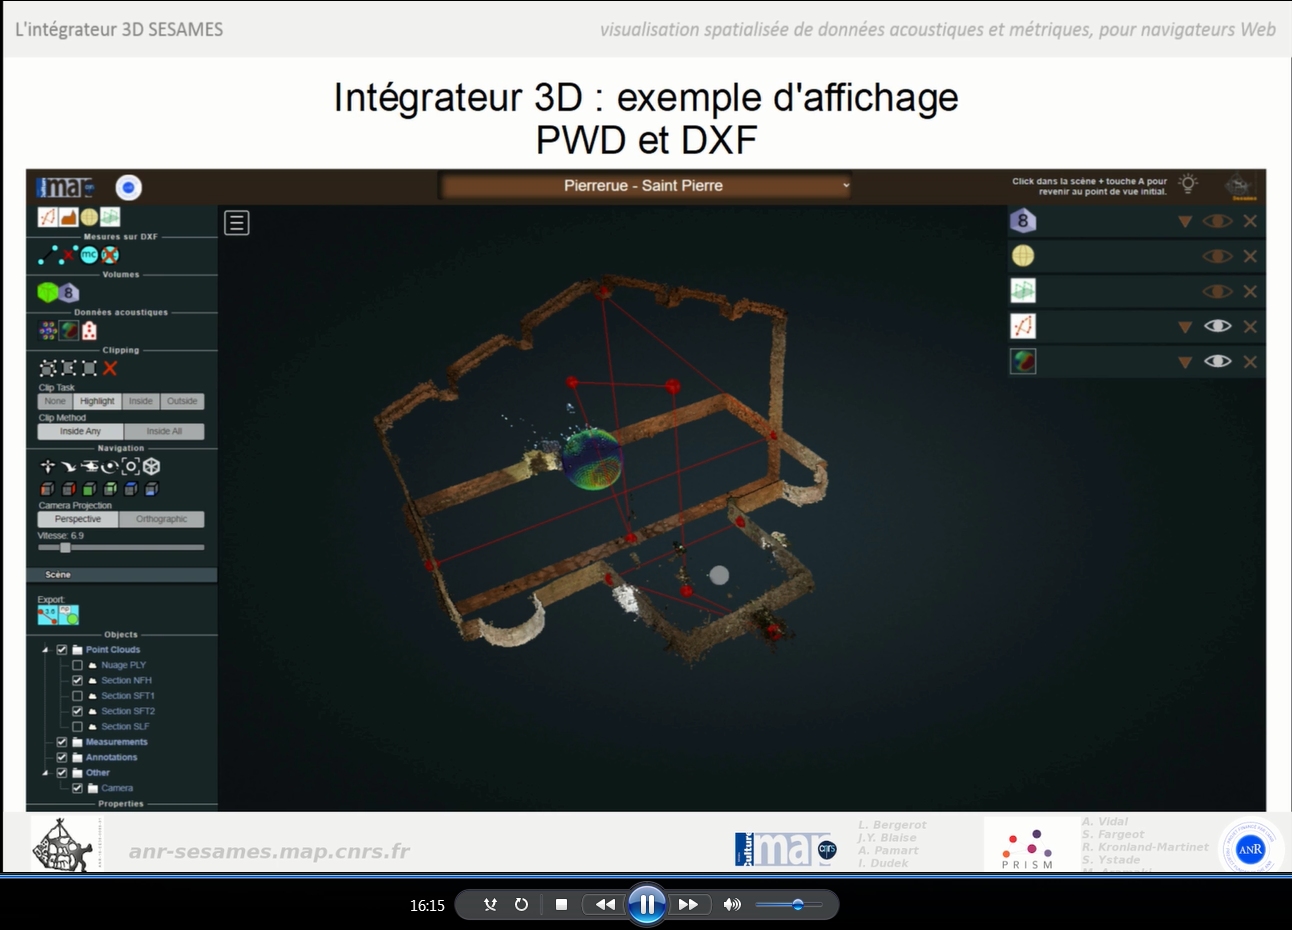This screenshot has height=930, width=1292.
Task: Collapse the Point Clouds tree node
Action: [45, 650]
